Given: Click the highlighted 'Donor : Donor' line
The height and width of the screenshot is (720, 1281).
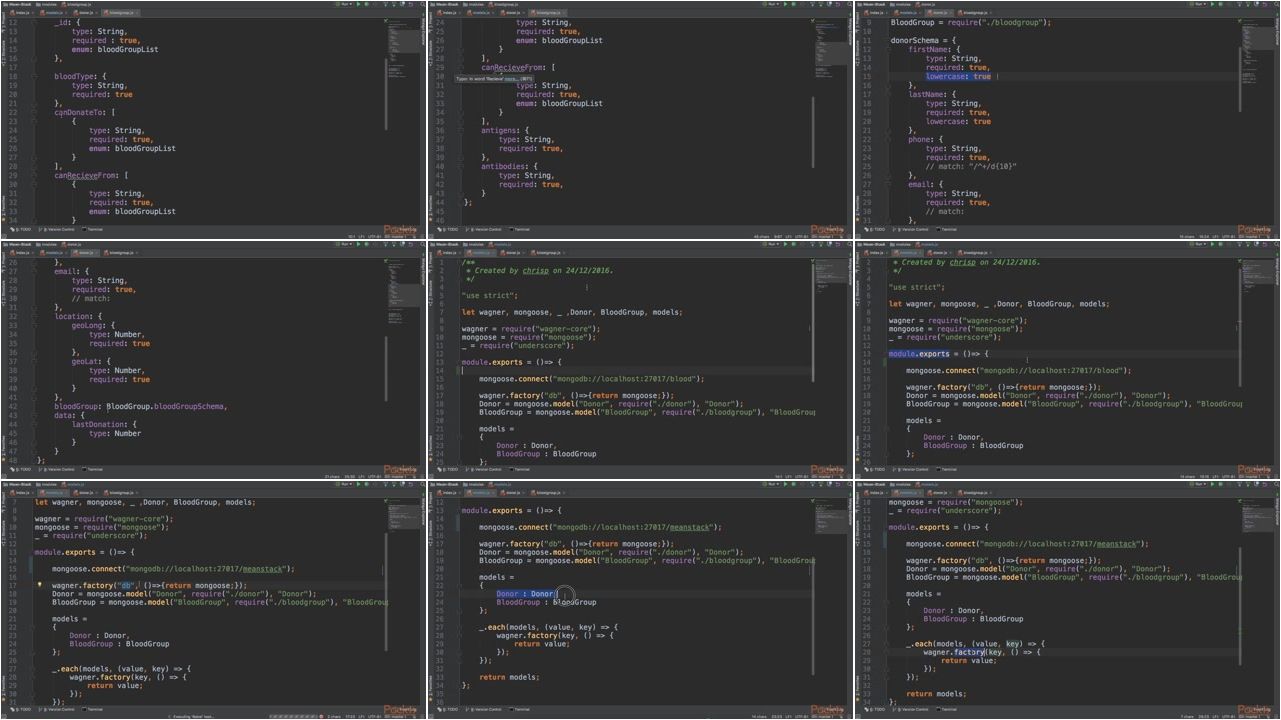Looking at the screenshot, I should [x=526, y=594].
